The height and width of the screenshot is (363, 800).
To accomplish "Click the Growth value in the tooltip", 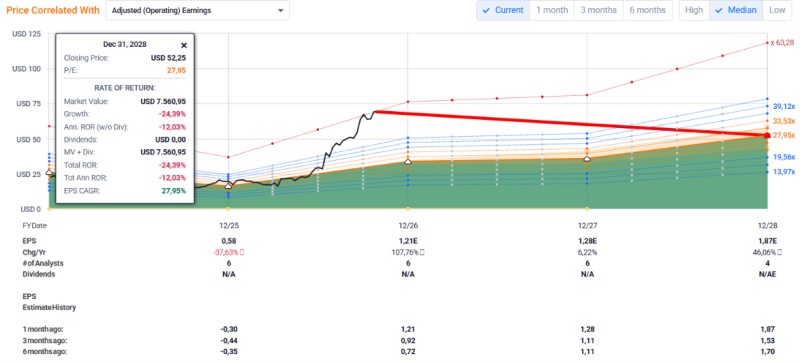I will [171, 114].
